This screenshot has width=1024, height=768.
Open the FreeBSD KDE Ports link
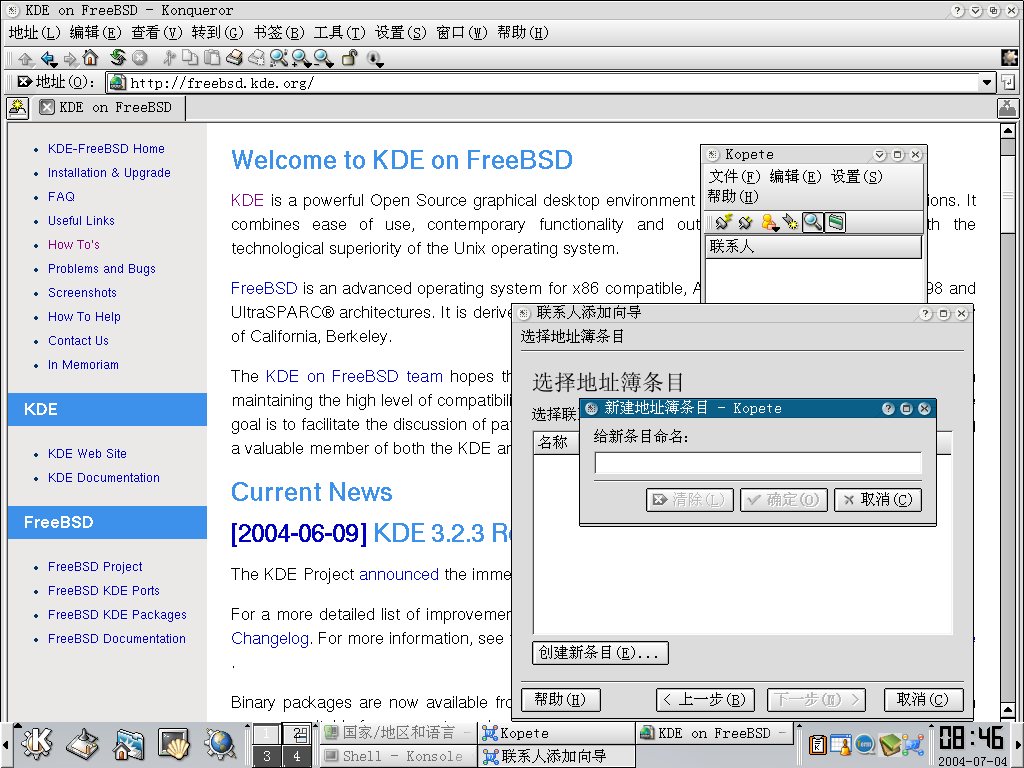coord(104,590)
